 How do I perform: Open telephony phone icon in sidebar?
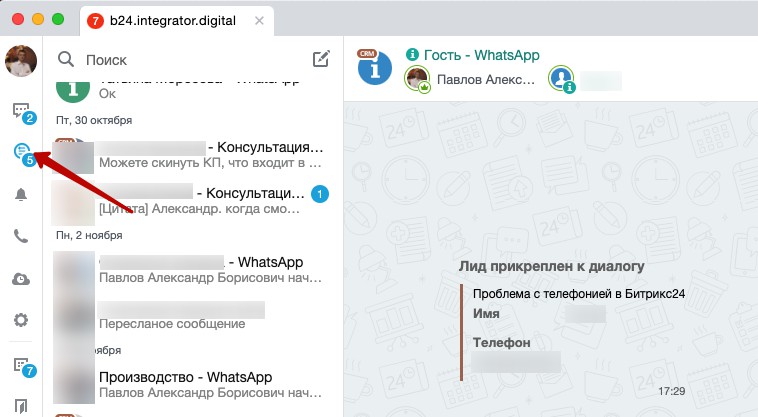tap(21, 236)
